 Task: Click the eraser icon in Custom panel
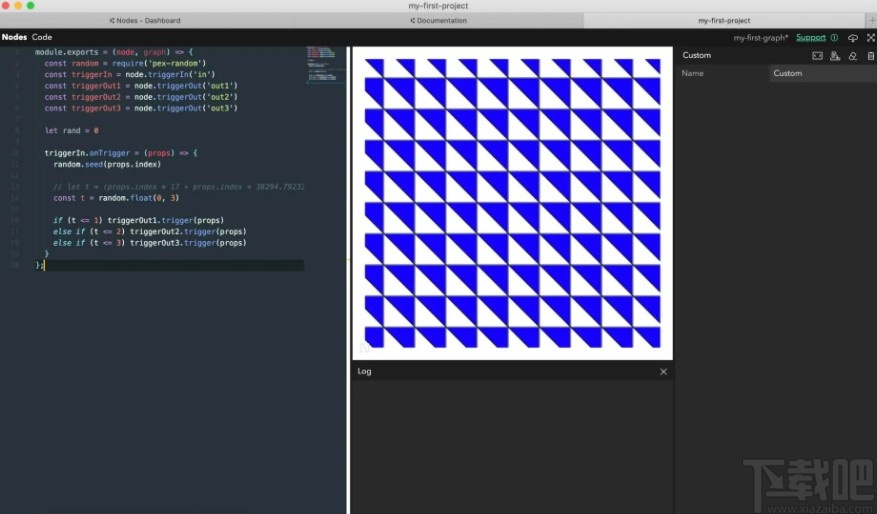(852, 55)
